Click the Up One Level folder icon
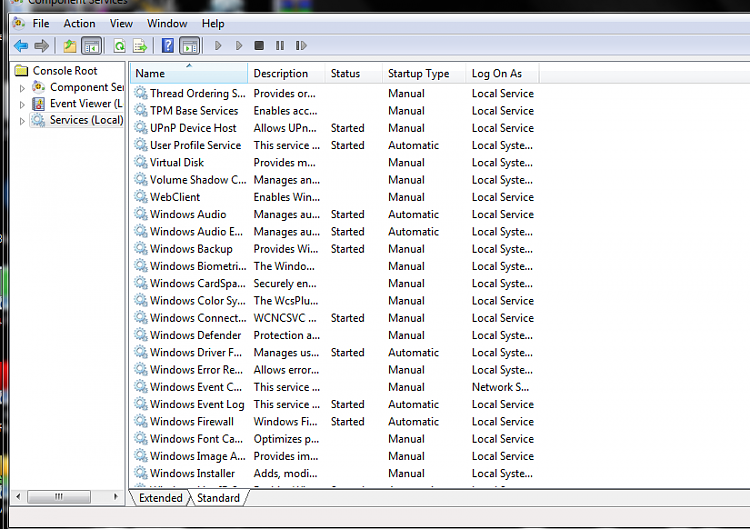 tap(70, 46)
